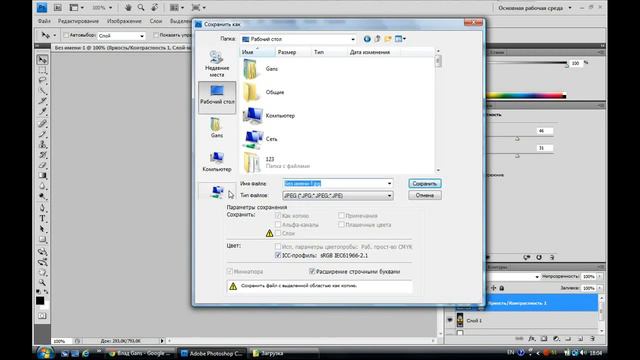Create a new folder in the Save dialog
The image size is (640, 360).
click(387, 39)
